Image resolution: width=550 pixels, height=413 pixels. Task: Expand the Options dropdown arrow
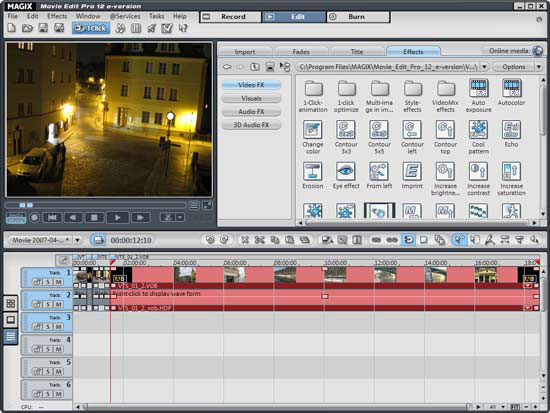pos(539,67)
